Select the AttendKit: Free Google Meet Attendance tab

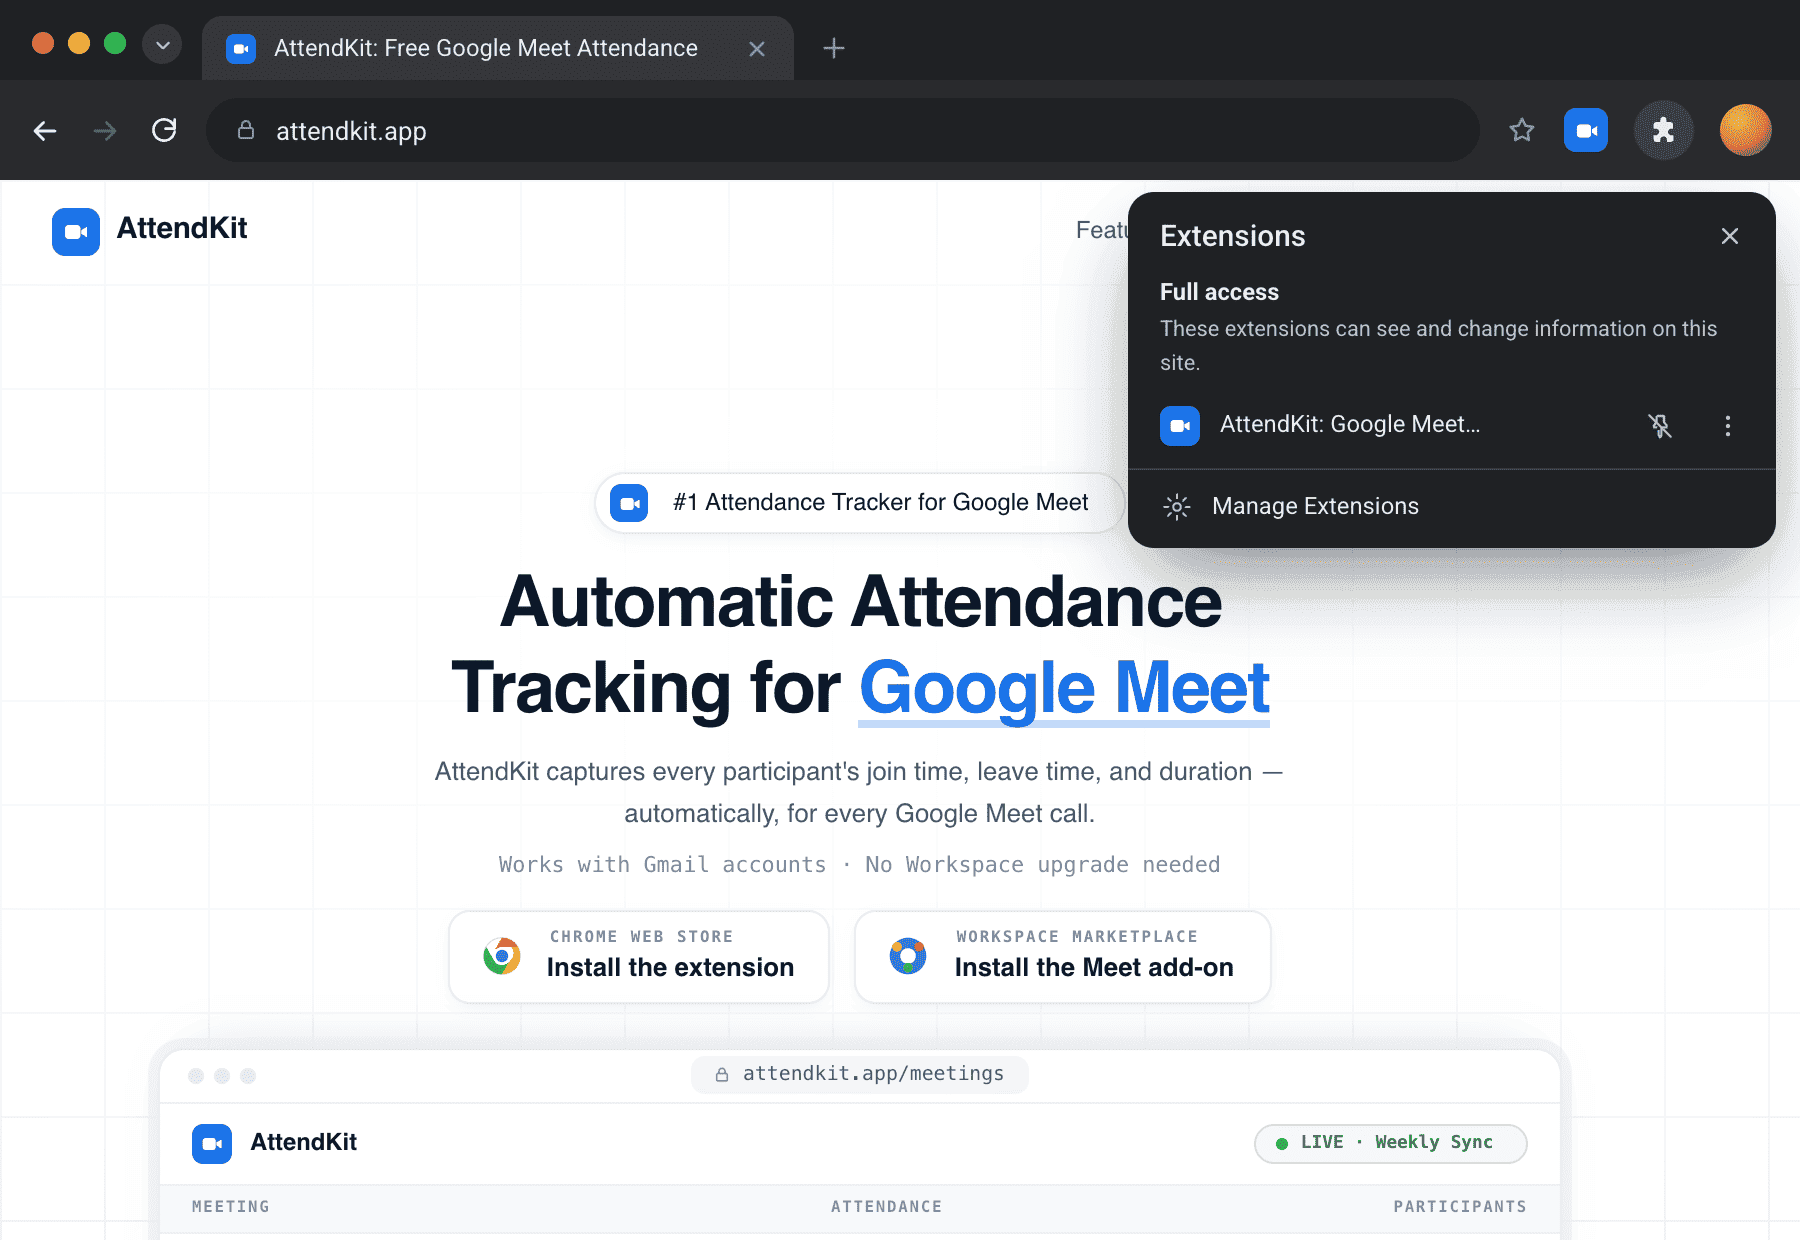point(497,48)
